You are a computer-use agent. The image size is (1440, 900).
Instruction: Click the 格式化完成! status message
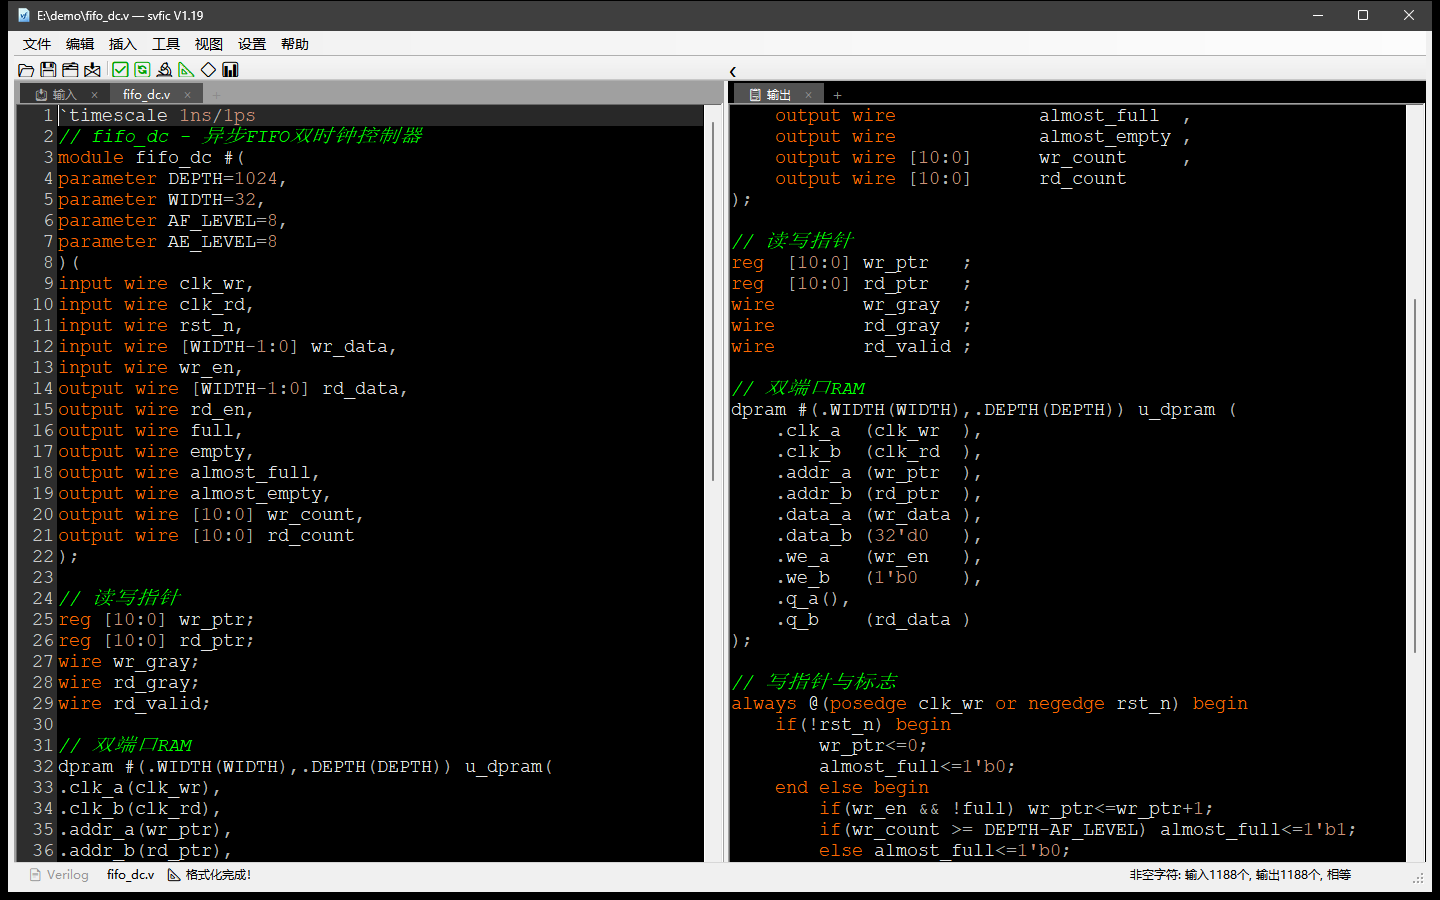[219, 875]
